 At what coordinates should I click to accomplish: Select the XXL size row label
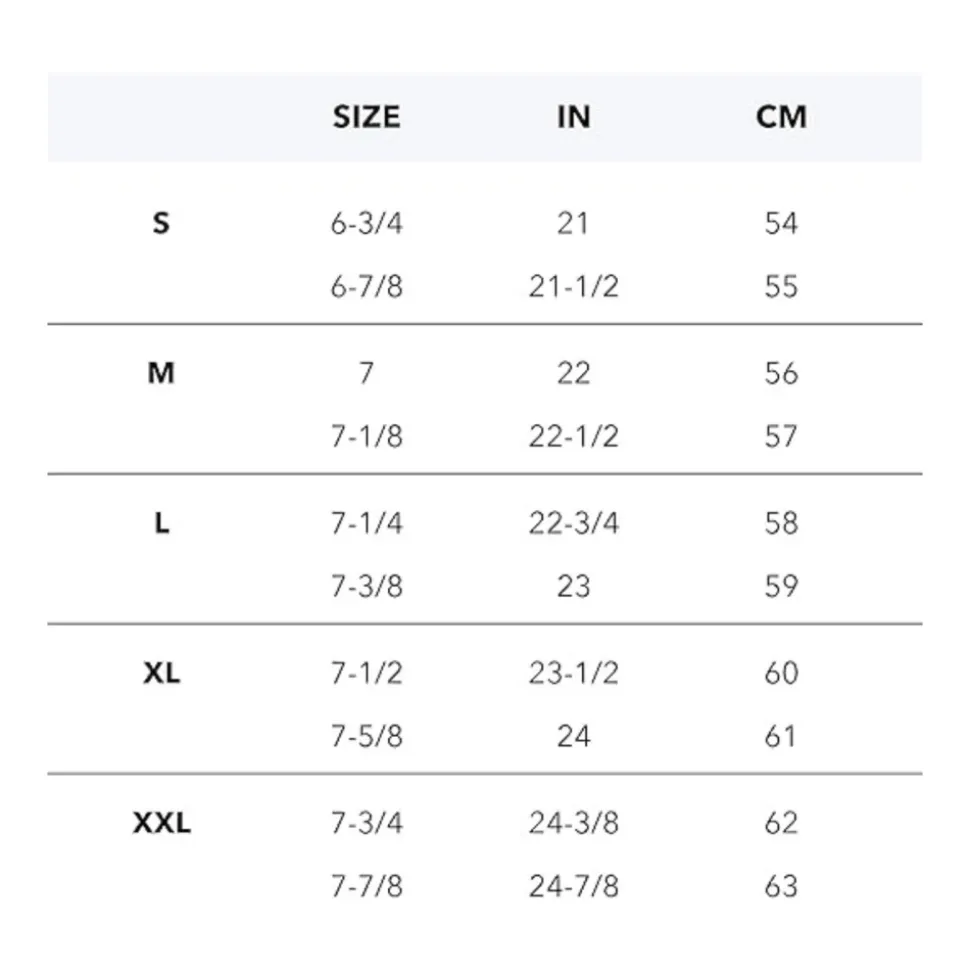pyautogui.click(x=162, y=823)
